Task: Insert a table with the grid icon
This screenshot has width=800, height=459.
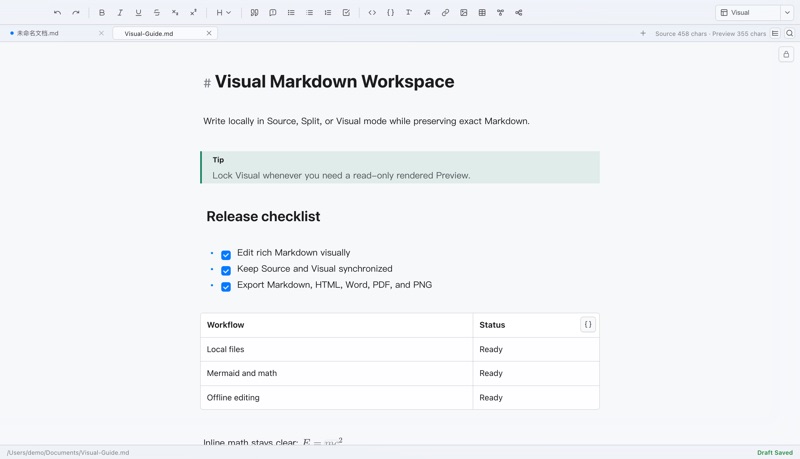Action: [482, 13]
